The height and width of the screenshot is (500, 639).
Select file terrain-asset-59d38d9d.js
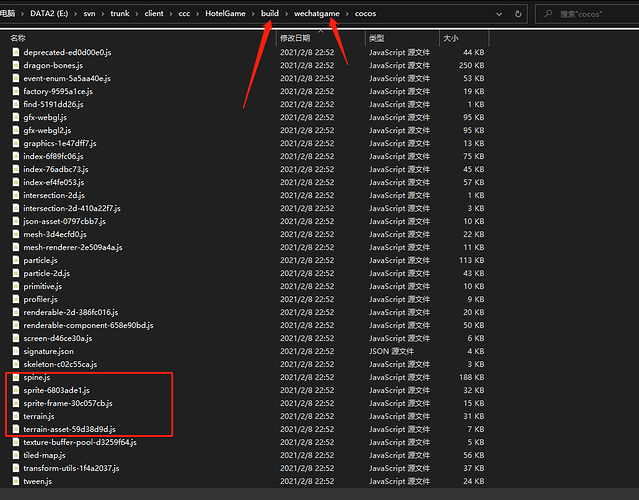point(69,430)
